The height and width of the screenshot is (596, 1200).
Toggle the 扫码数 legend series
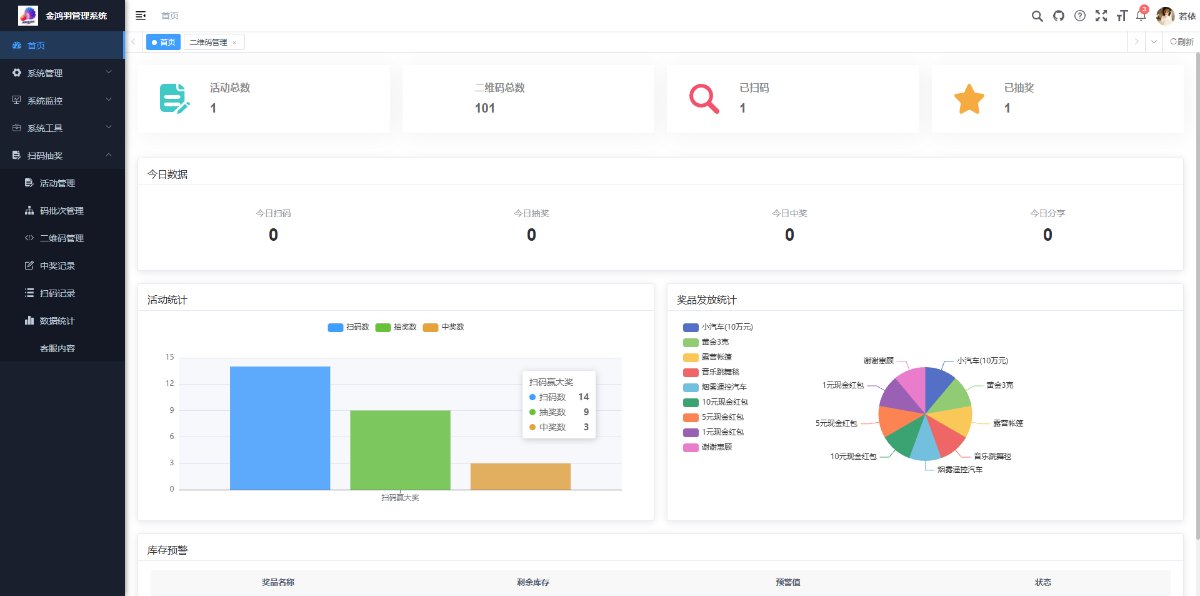tap(348, 327)
